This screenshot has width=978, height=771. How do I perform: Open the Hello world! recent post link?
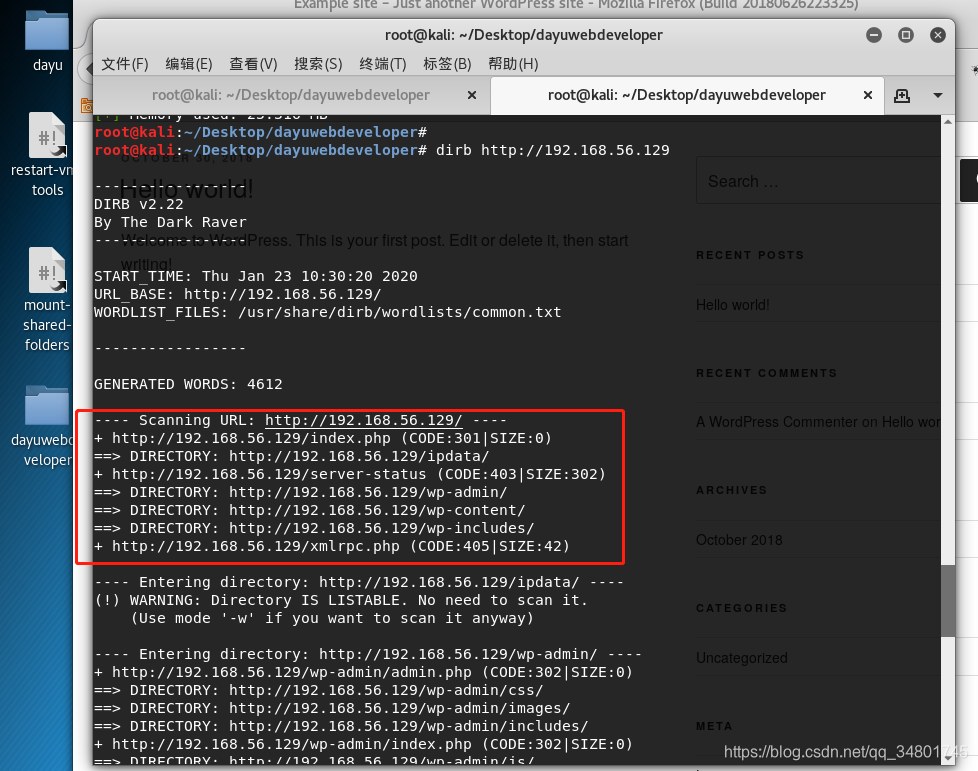coord(732,305)
